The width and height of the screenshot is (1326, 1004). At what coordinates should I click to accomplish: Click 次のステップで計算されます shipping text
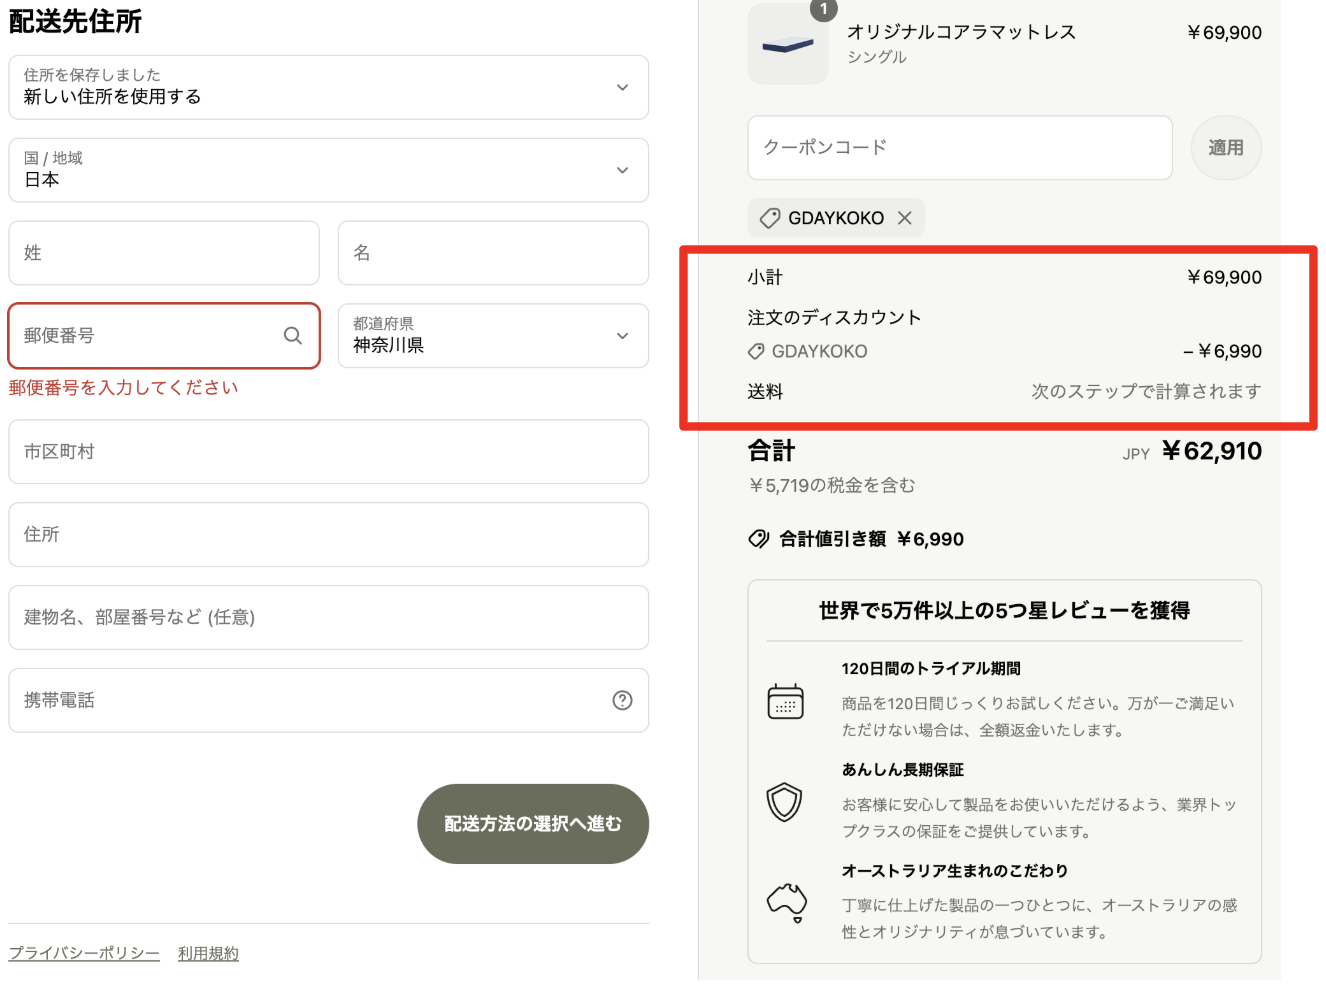pos(1146,391)
